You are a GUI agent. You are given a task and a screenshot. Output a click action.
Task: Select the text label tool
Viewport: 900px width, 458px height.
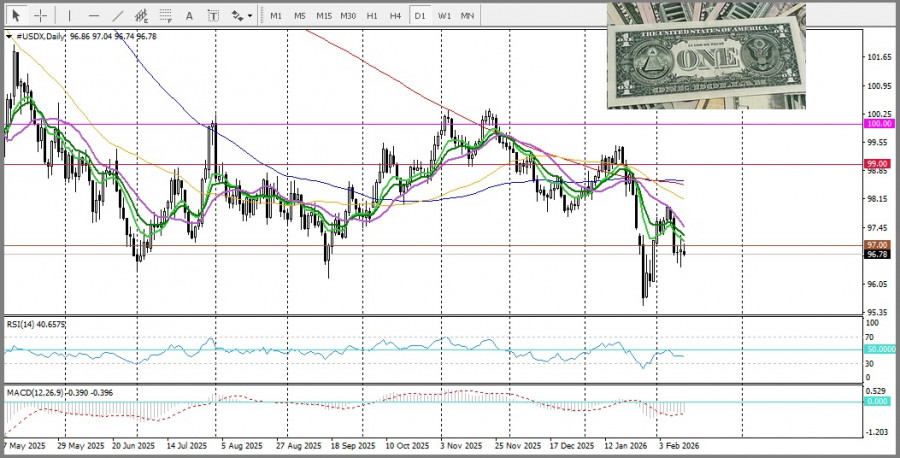click(213, 16)
